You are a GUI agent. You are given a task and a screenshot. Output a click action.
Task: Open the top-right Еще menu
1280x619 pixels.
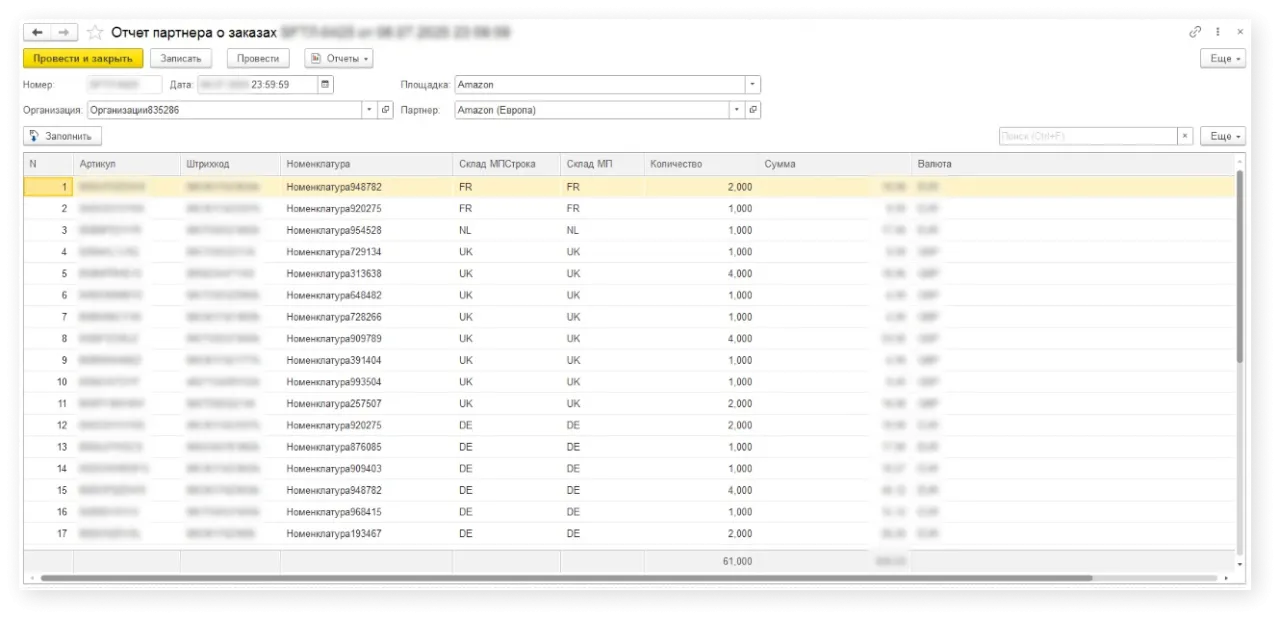1222,58
